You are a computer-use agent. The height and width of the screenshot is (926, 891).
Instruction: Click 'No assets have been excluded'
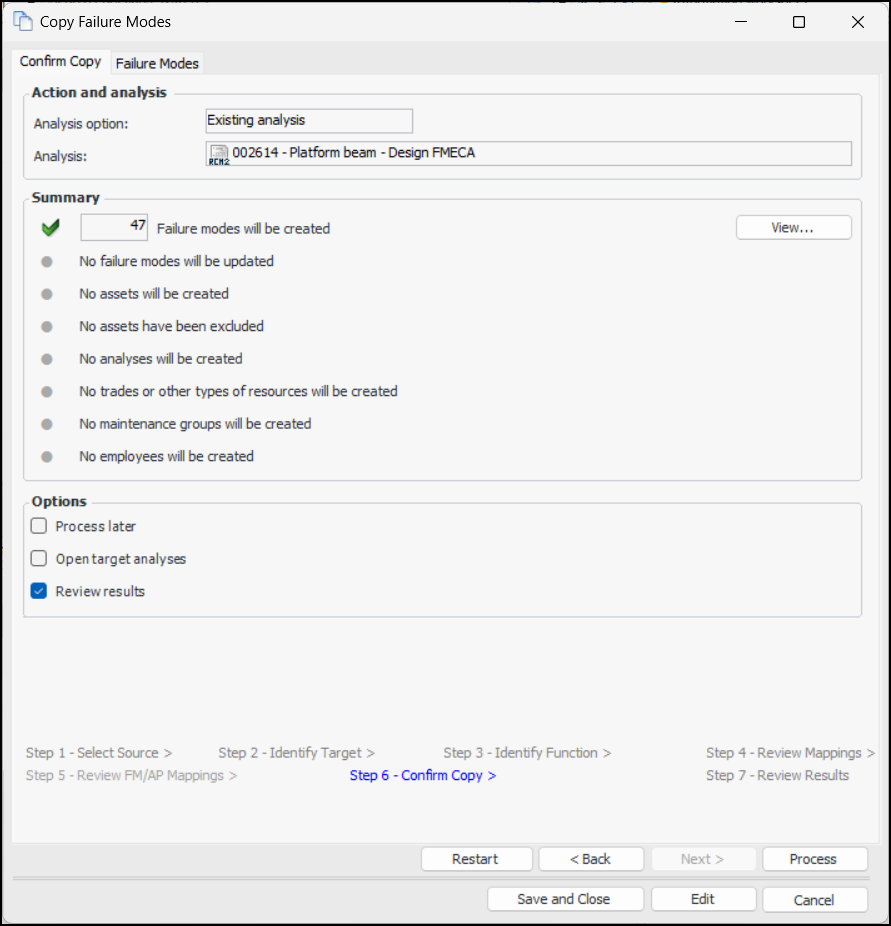point(171,326)
